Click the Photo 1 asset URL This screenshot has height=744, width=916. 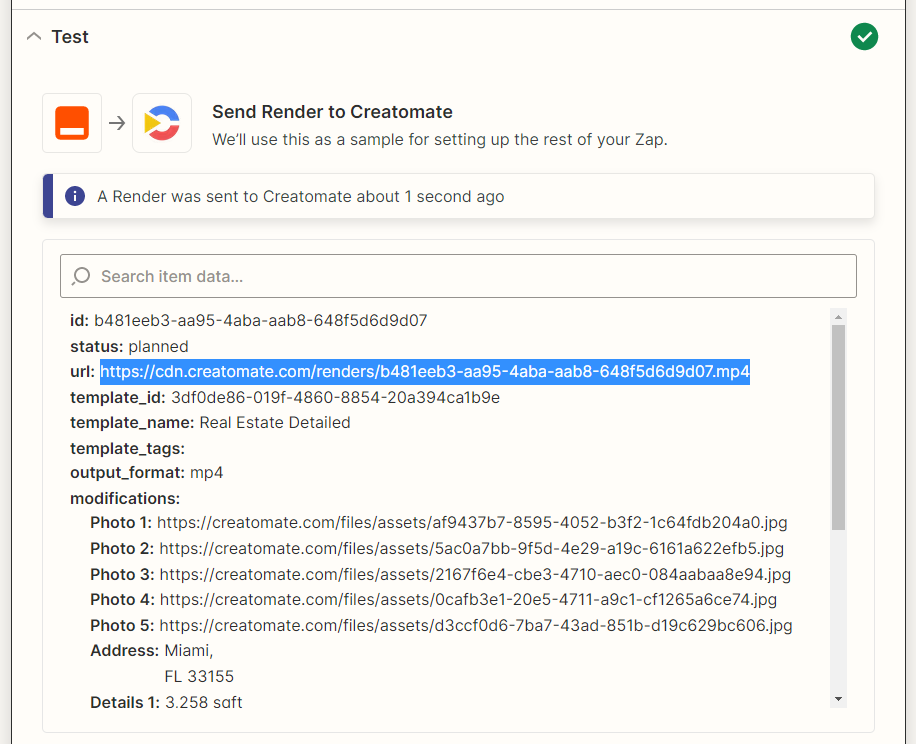click(x=472, y=522)
